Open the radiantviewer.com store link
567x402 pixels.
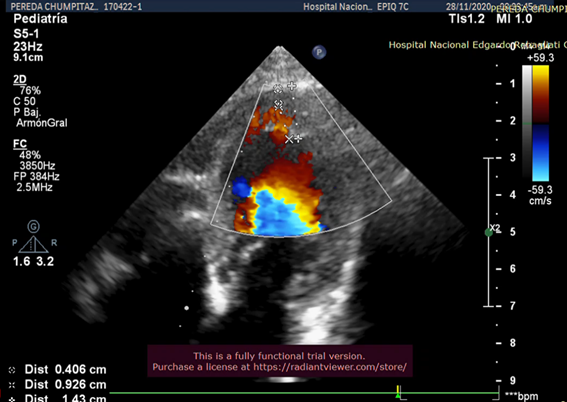[x=330, y=367]
